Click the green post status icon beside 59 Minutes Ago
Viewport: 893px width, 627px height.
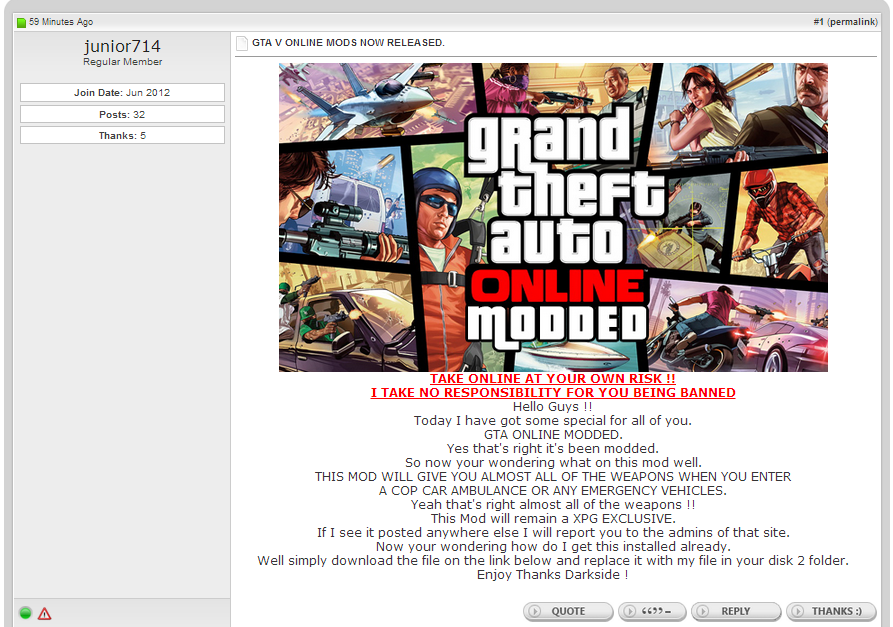[21, 22]
